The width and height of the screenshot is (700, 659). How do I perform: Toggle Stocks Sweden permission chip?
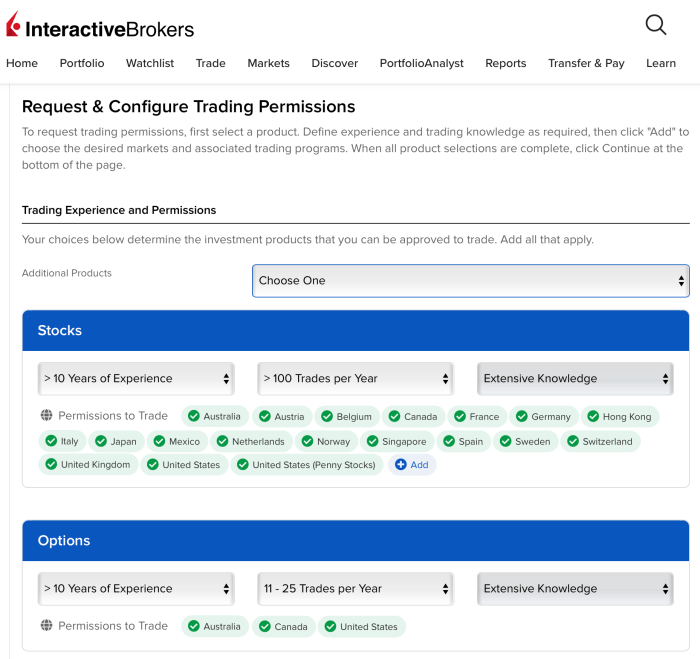(x=526, y=442)
